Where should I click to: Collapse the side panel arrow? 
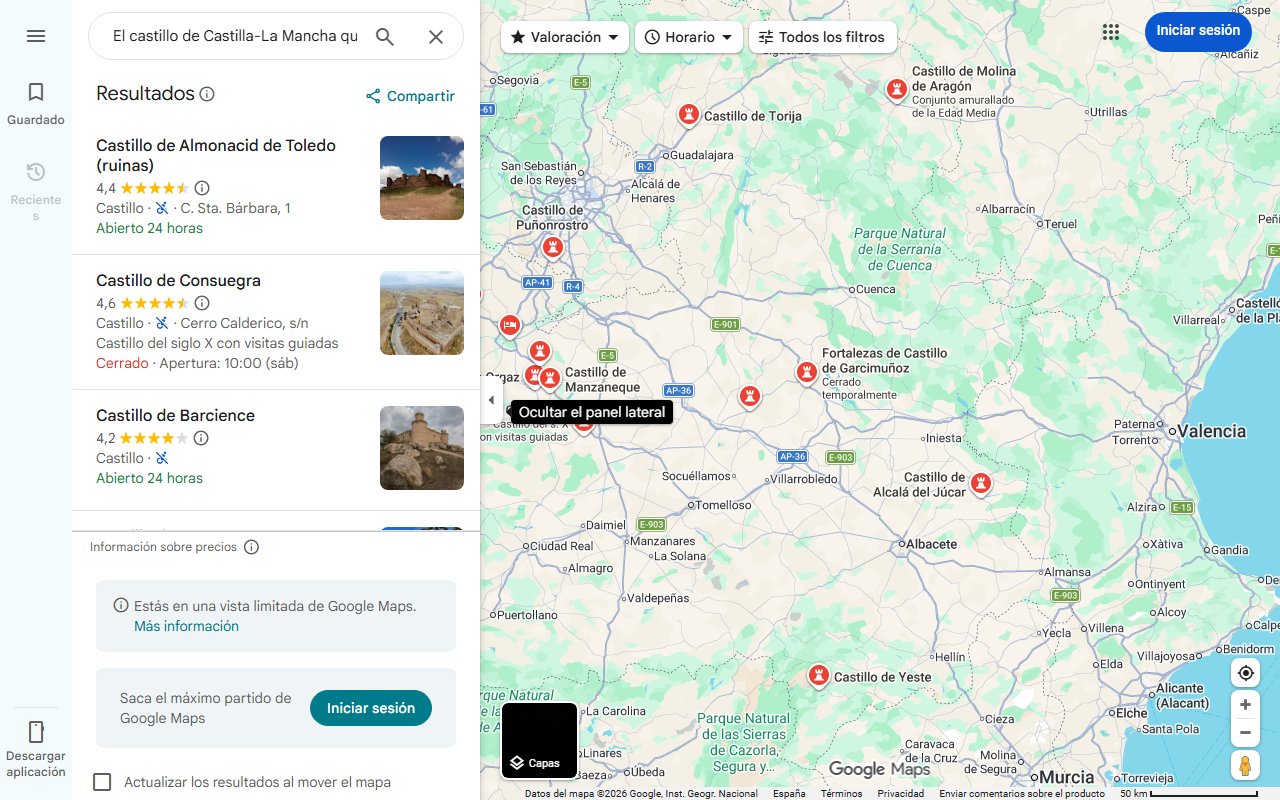[490, 400]
